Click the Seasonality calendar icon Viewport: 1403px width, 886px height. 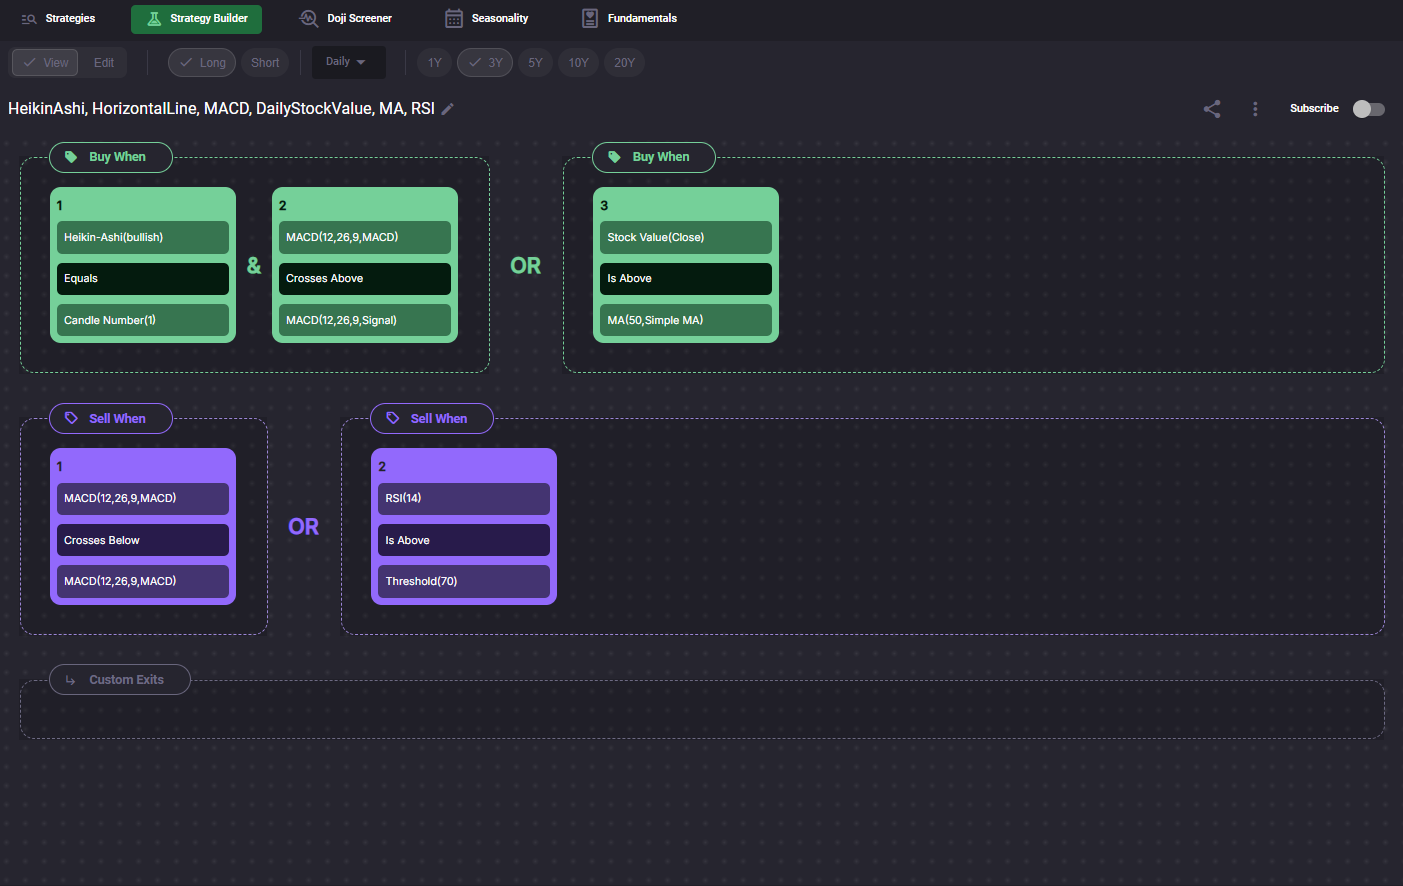454,18
